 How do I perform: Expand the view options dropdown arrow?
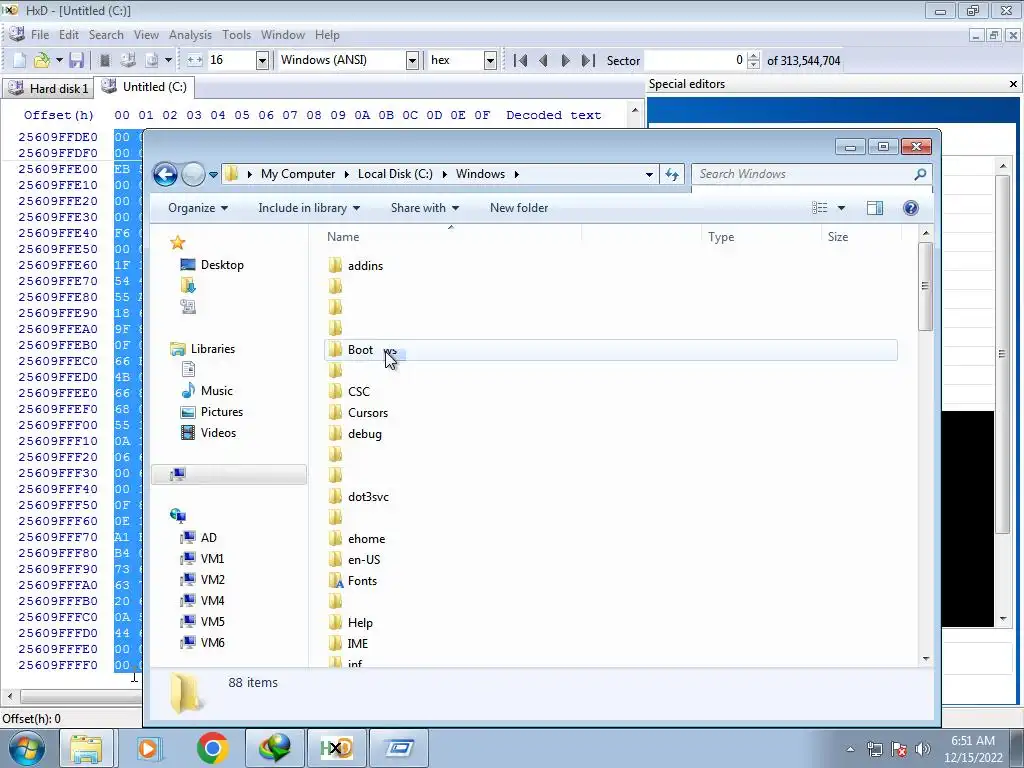(x=841, y=208)
